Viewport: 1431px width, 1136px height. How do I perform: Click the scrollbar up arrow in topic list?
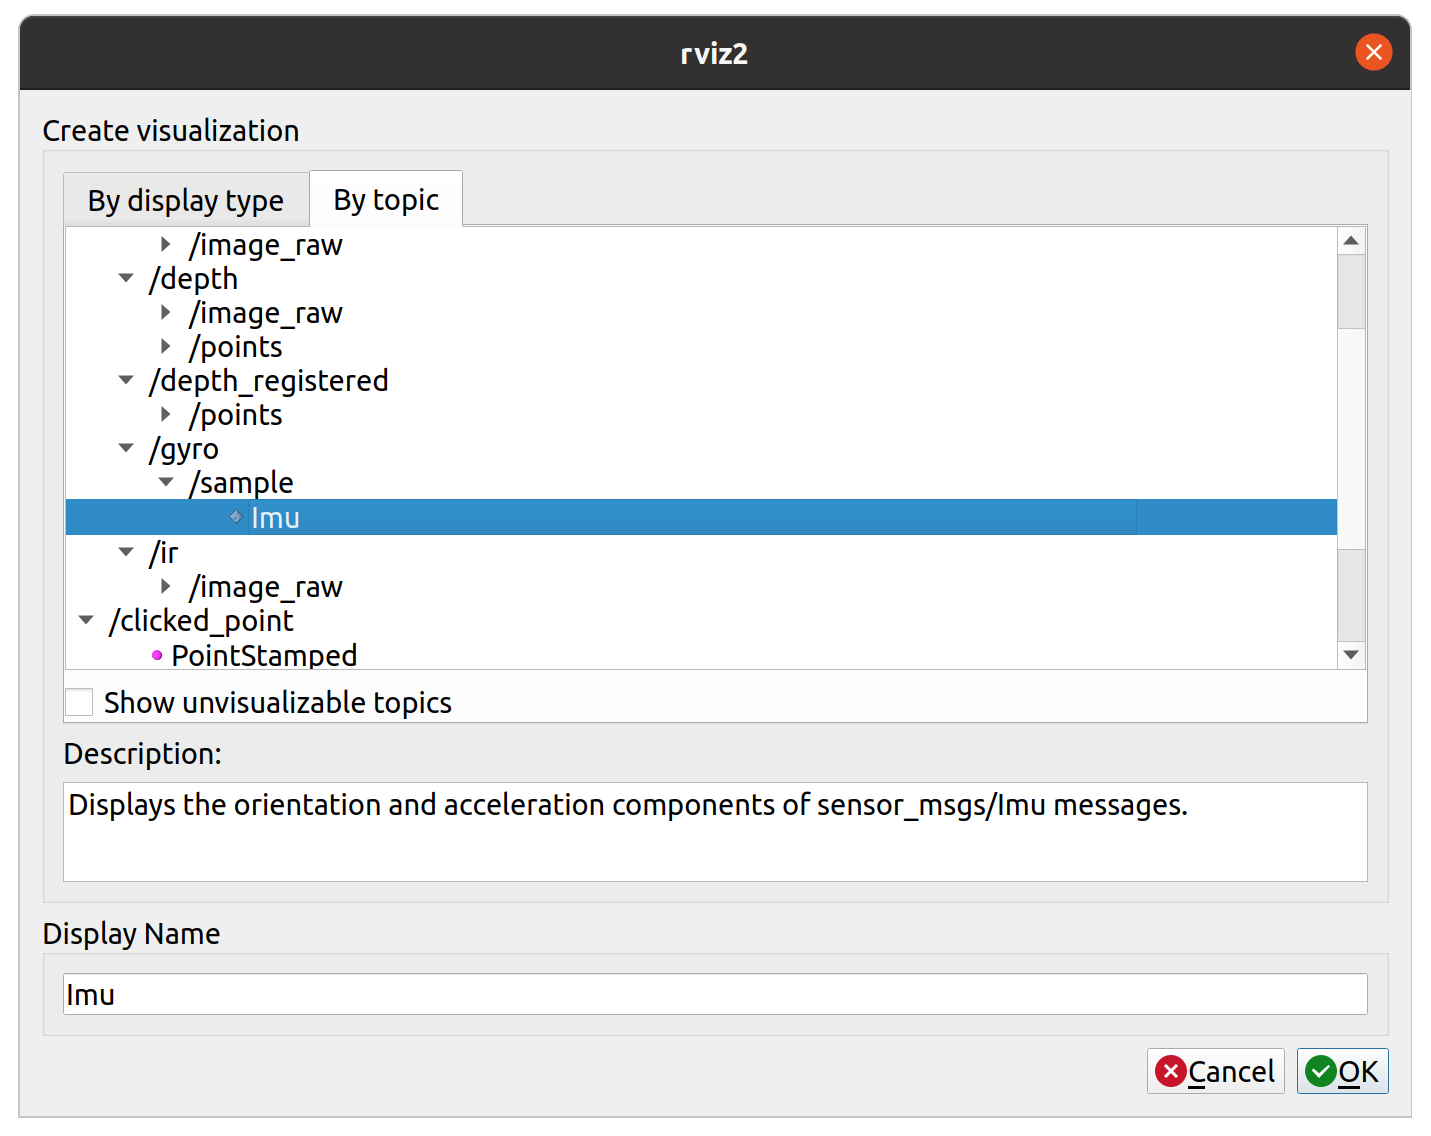1351,241
